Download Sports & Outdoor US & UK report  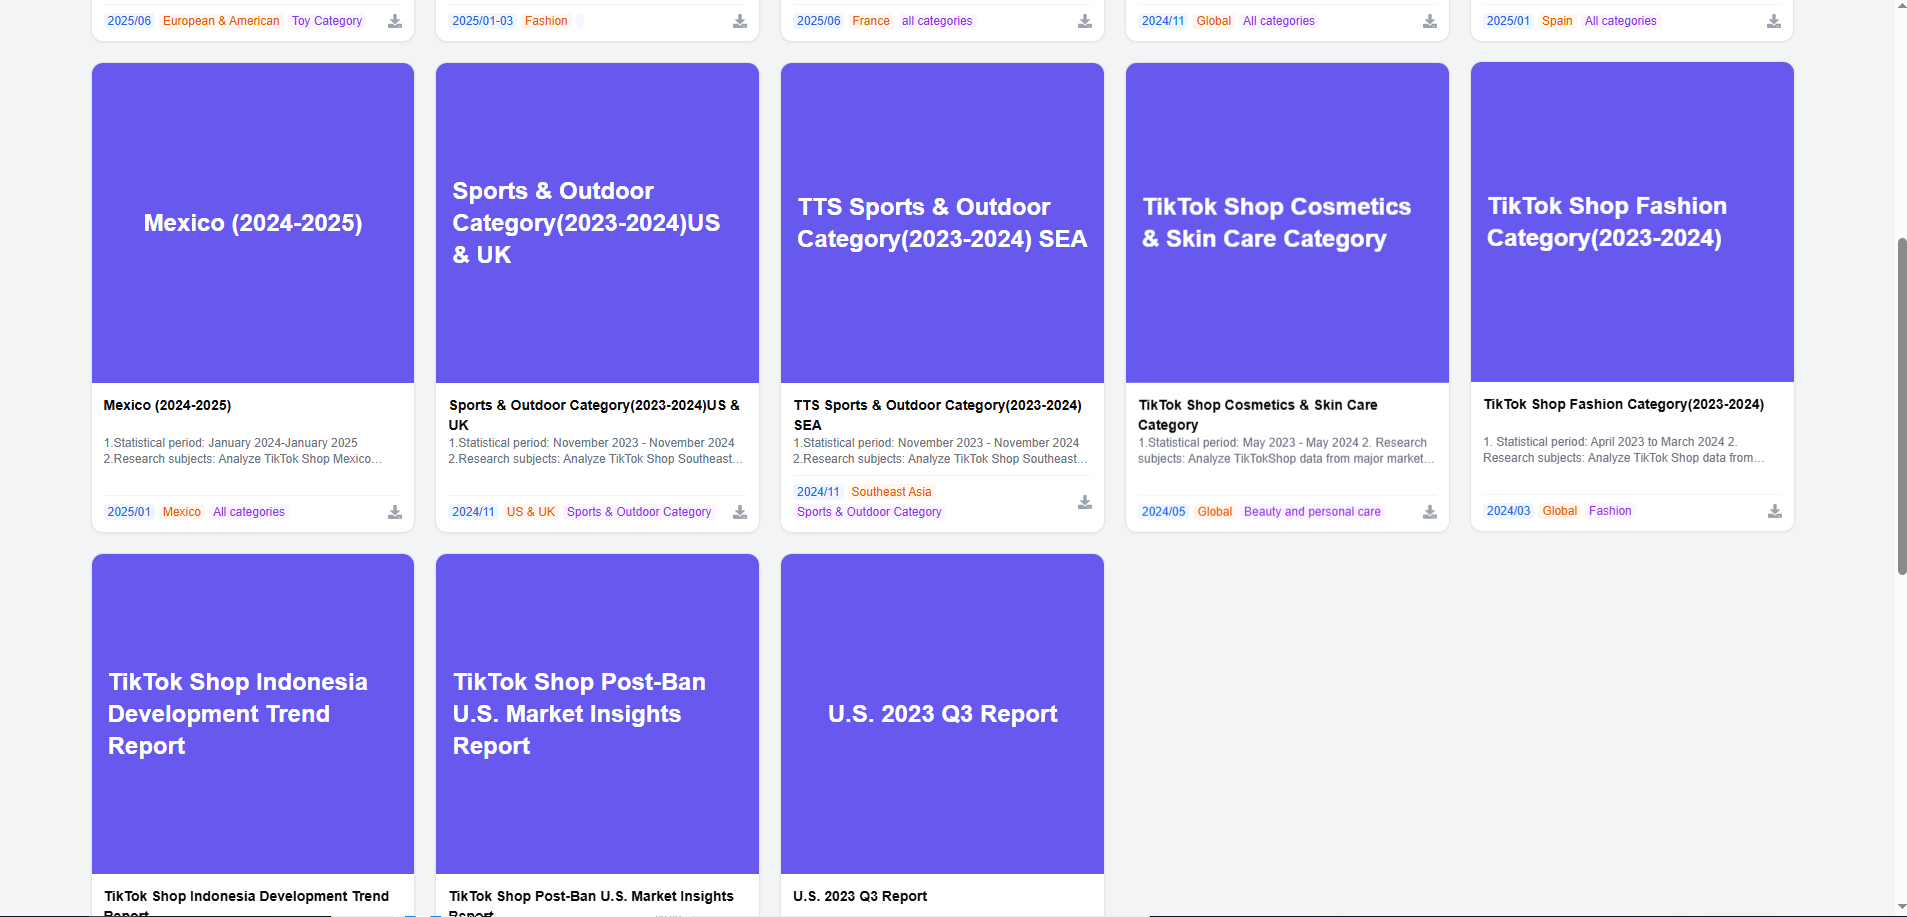[x=740, y=512]
